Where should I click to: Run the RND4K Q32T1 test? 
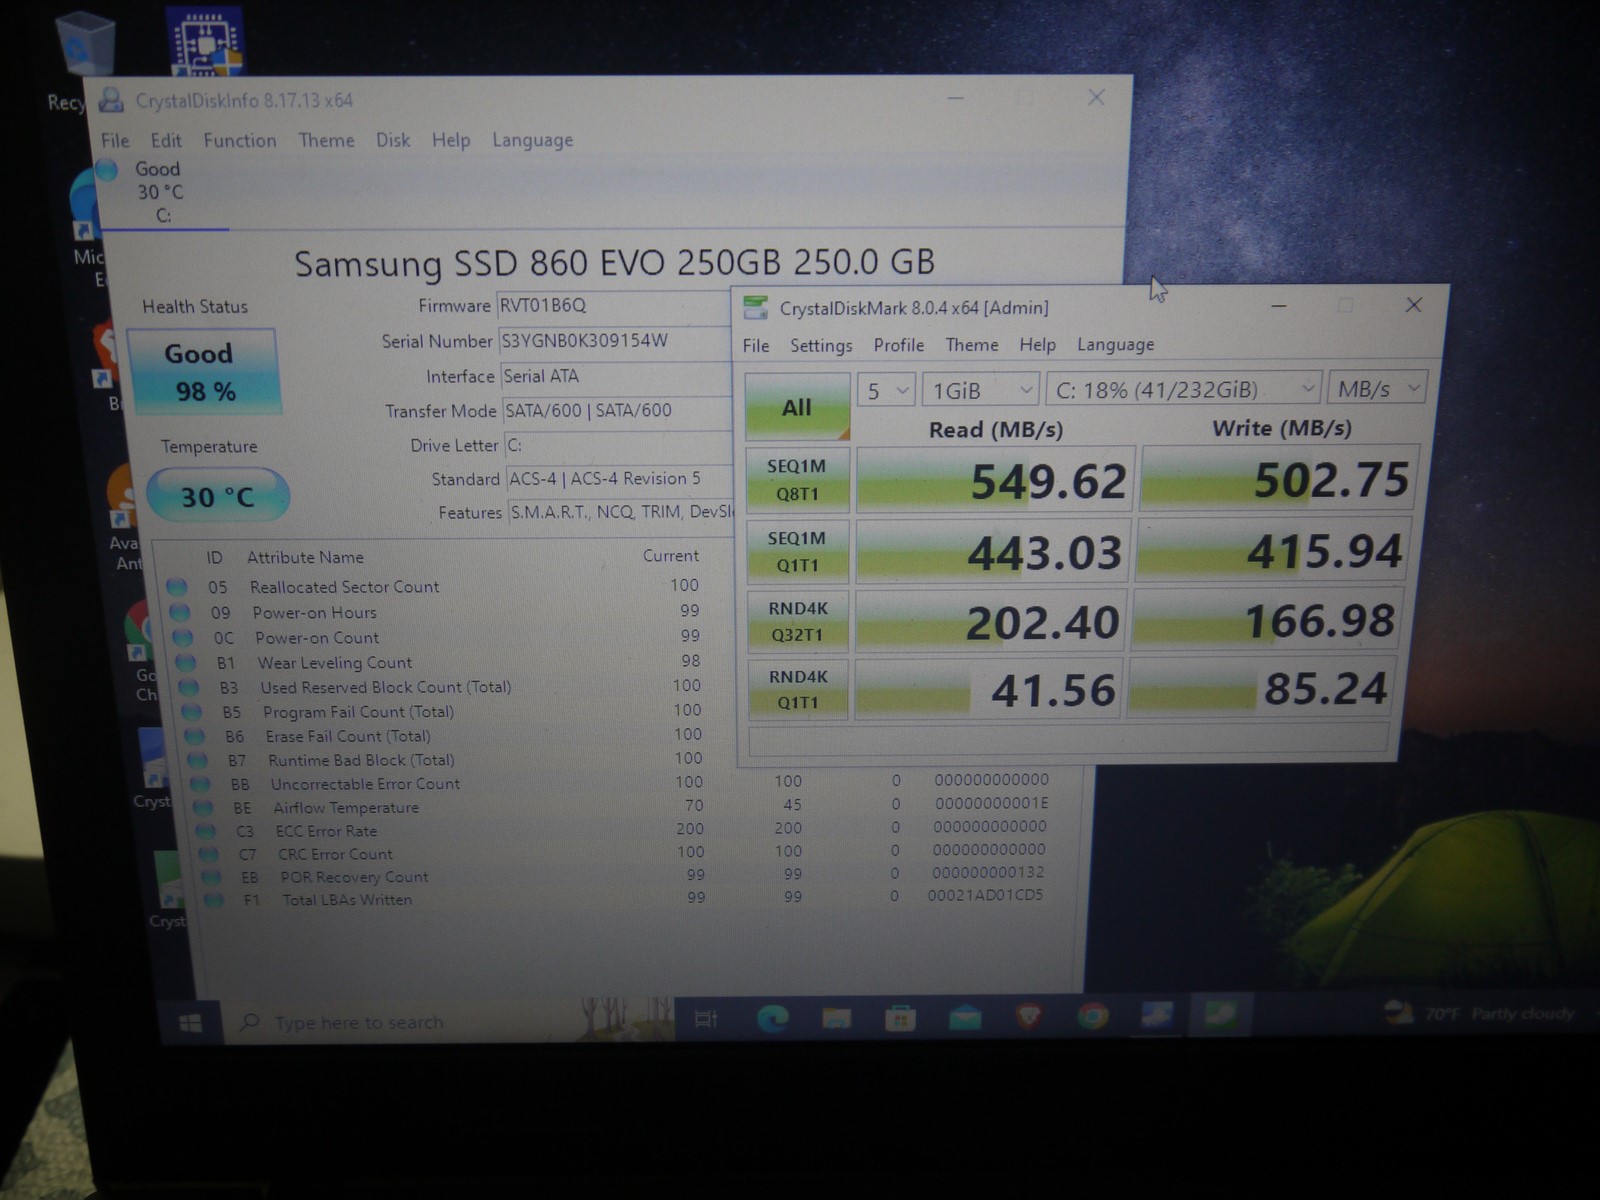tap(797, 621)
